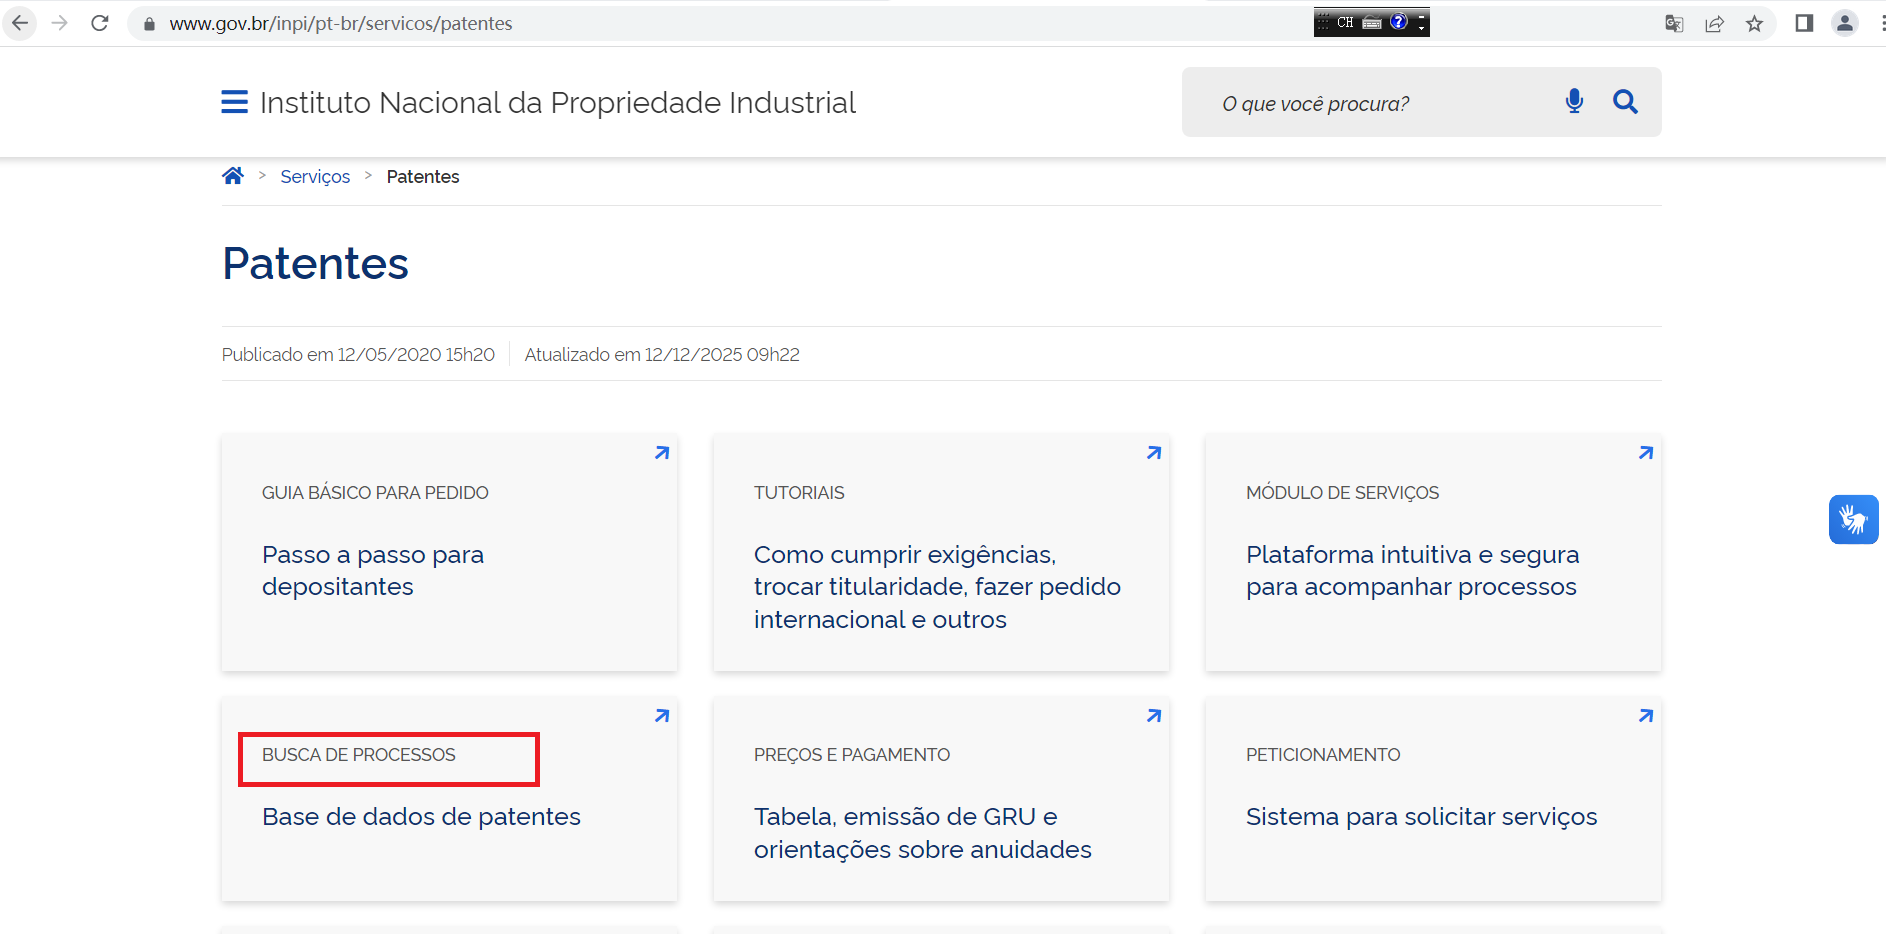Image resolution: width=1886 pixels, height=934 pixels.
Task: Click the magnifying glass search icon
Action: point(1625,101)
